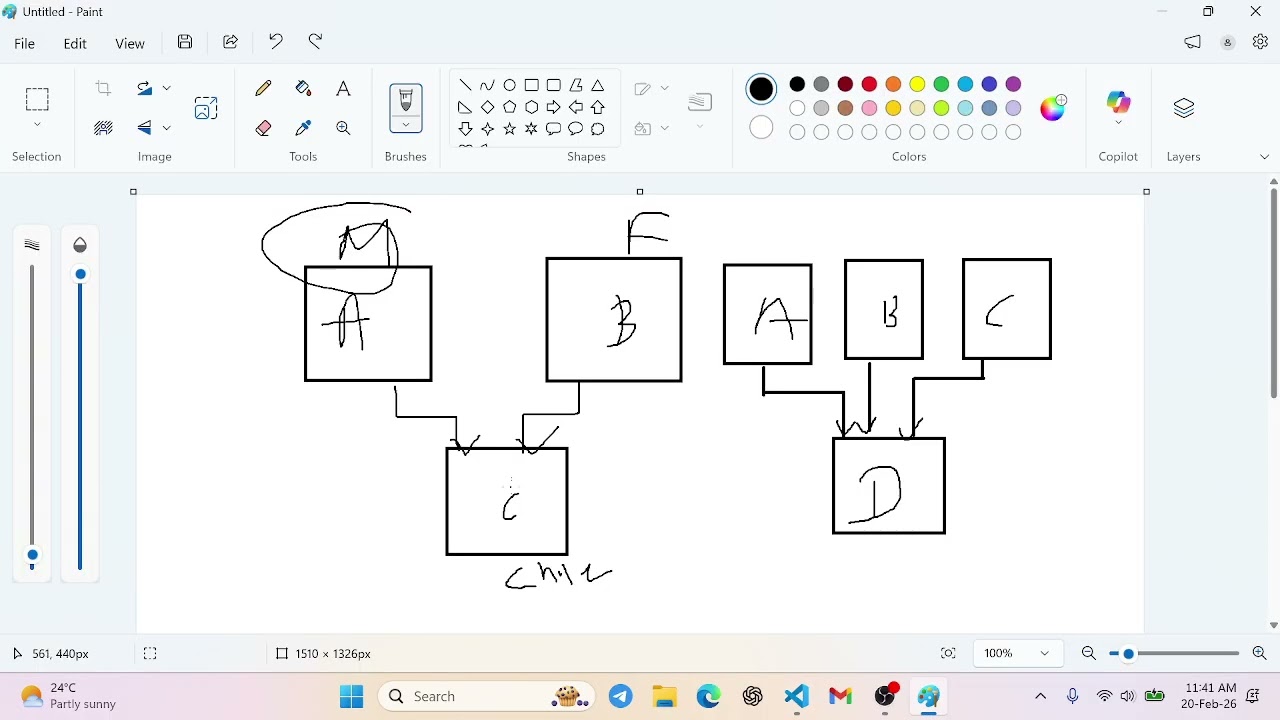Click the Edit colors wheel
The height and width of the screenshot is (720, 1280).
coord(1054,108)
